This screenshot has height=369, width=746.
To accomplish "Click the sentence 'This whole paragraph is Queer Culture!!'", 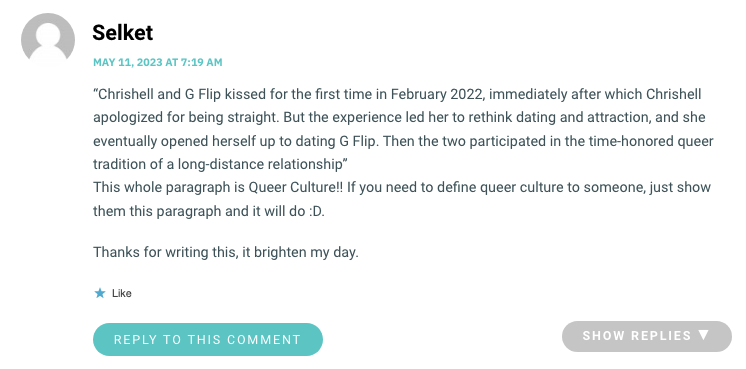I will click(x=218, y=187).
